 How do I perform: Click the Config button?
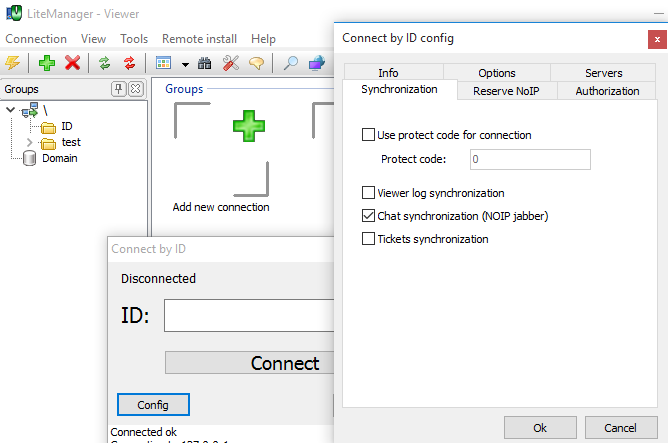click(153, 405)
